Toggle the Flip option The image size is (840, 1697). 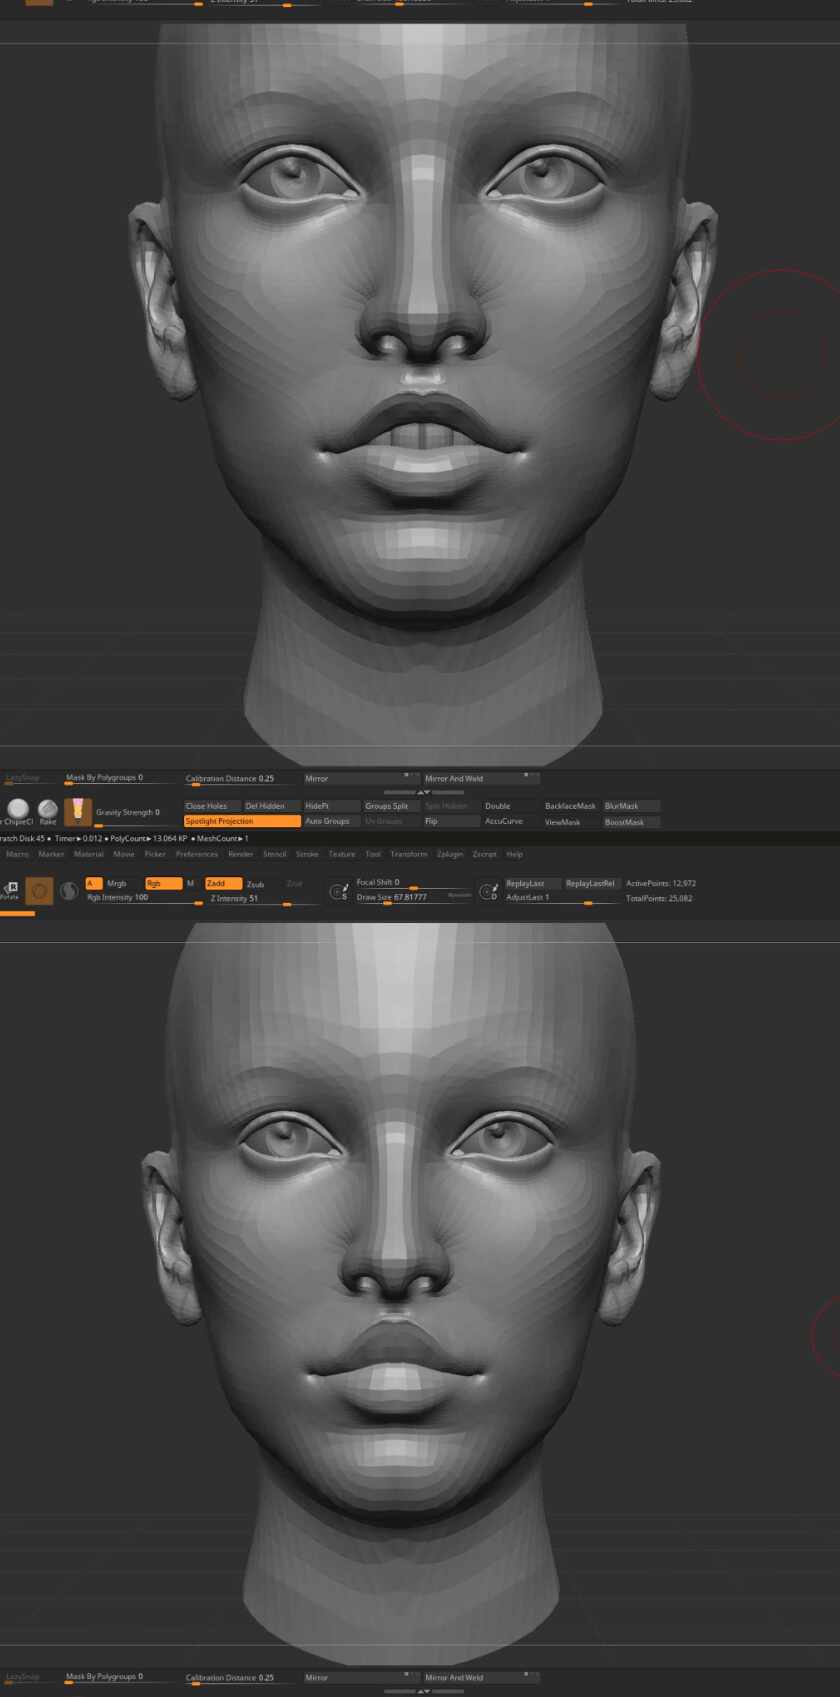(451, 821)
